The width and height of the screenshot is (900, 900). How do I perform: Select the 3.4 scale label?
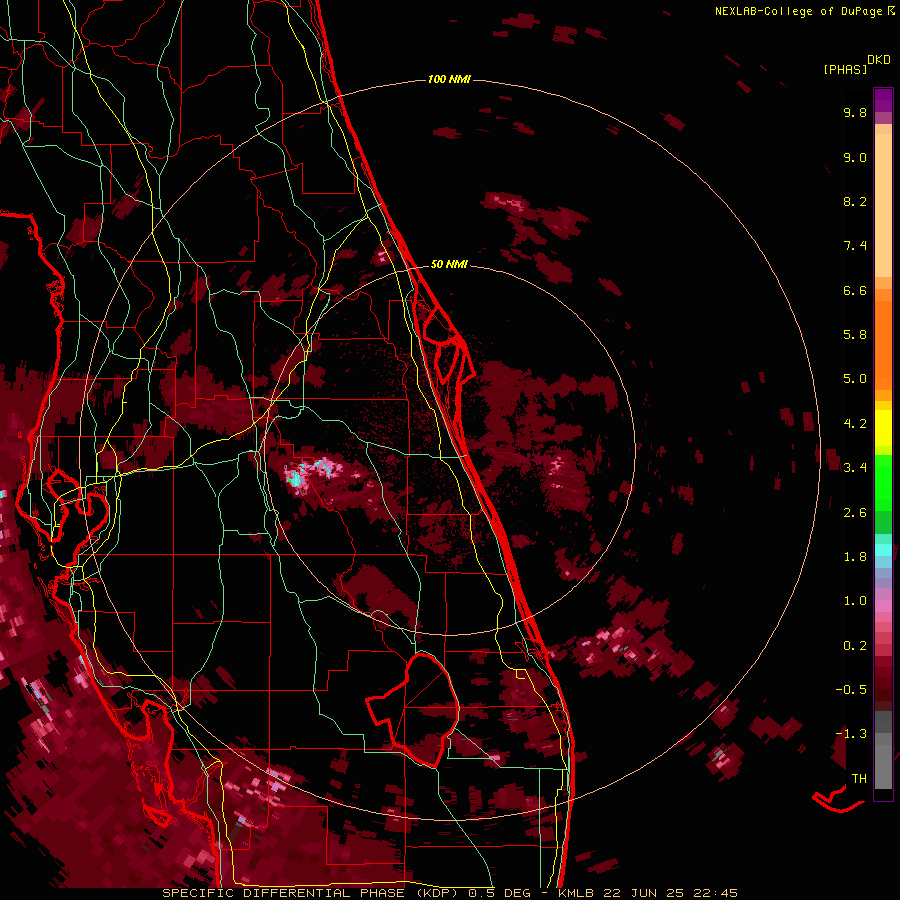[855, 468]
